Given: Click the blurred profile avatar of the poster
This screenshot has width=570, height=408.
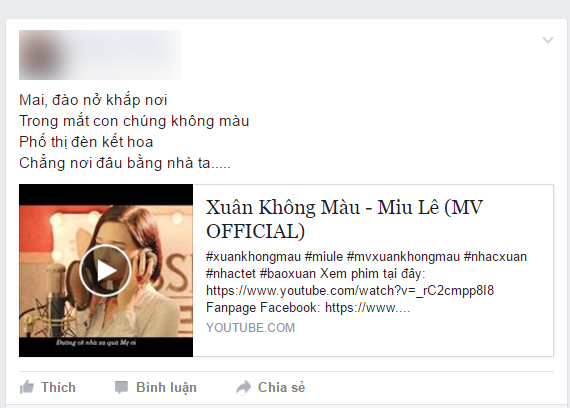Looking at the screenshot, I should [x=42, y=55].
